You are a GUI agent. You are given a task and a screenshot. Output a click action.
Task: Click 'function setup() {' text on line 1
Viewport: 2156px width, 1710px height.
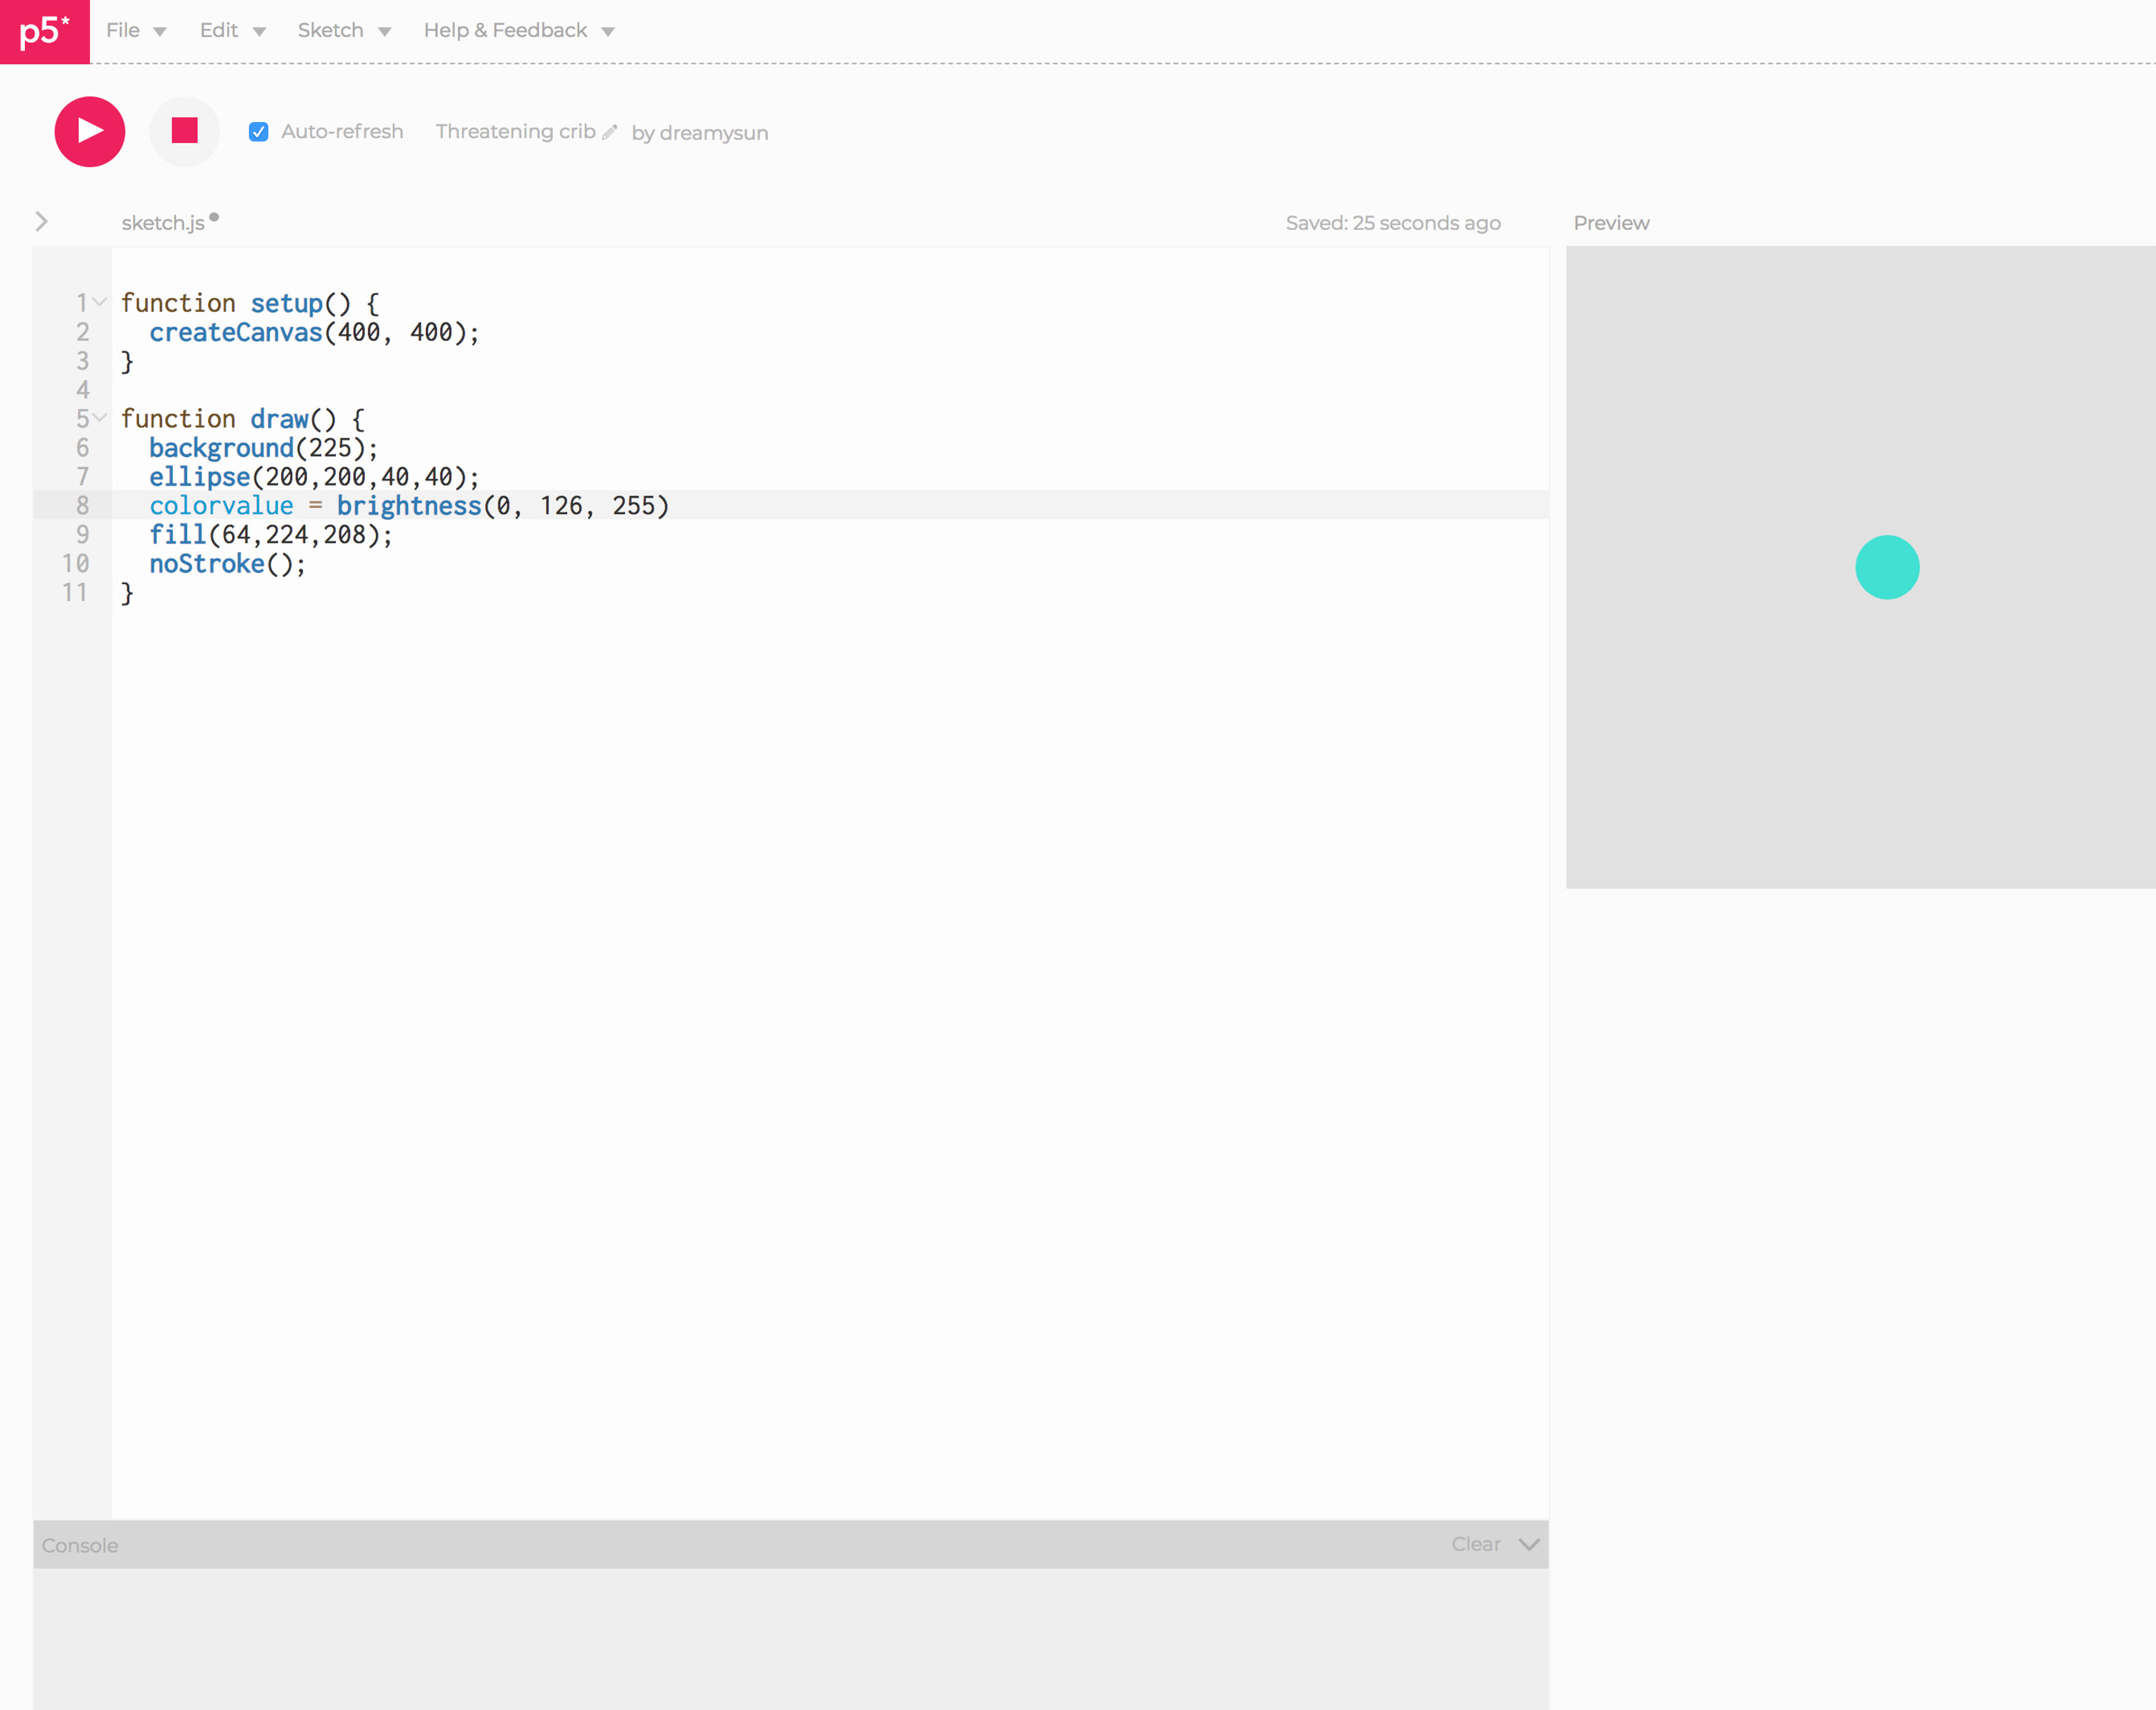click(x=250, y=303)
